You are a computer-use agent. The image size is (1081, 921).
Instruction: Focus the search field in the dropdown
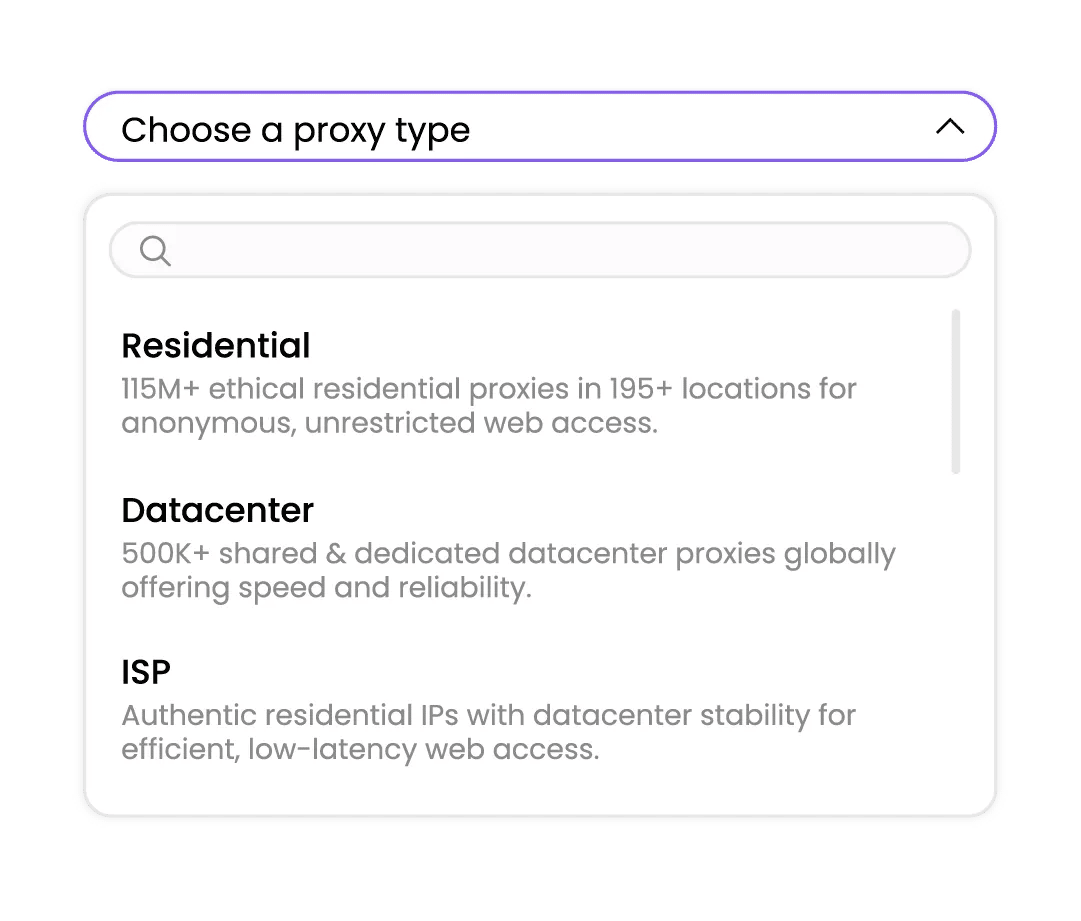(560, 250)
